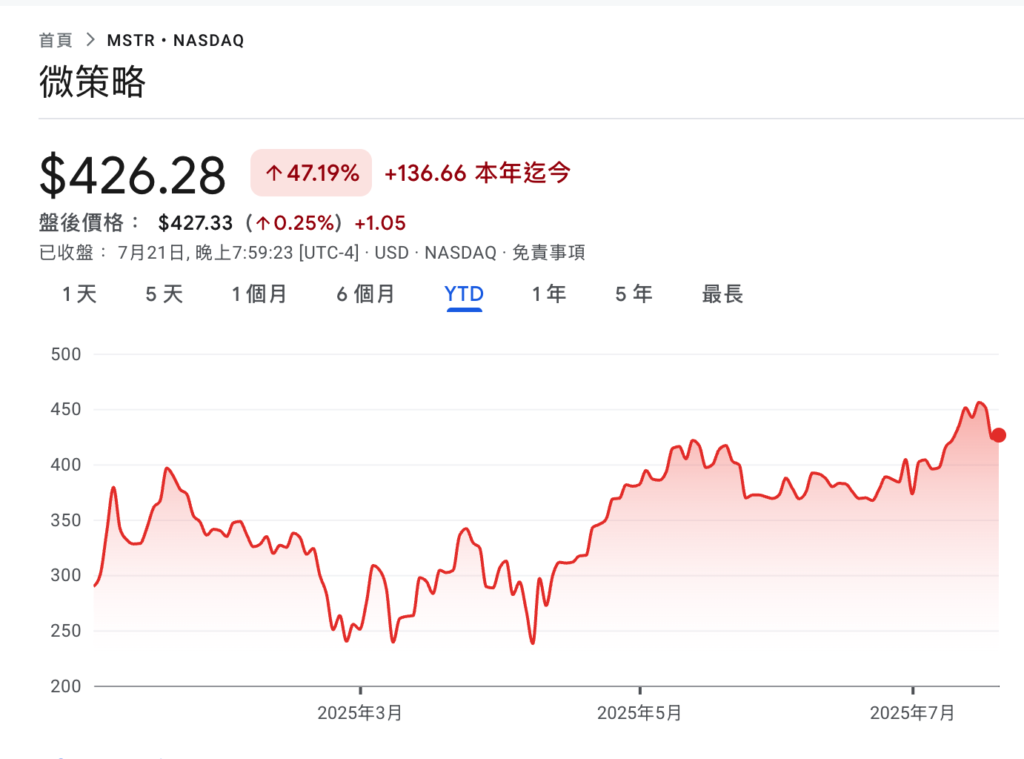Switch to the 1天 time range tab
The width and height of the screenshot is (1024, 759).
coord(77,294)
